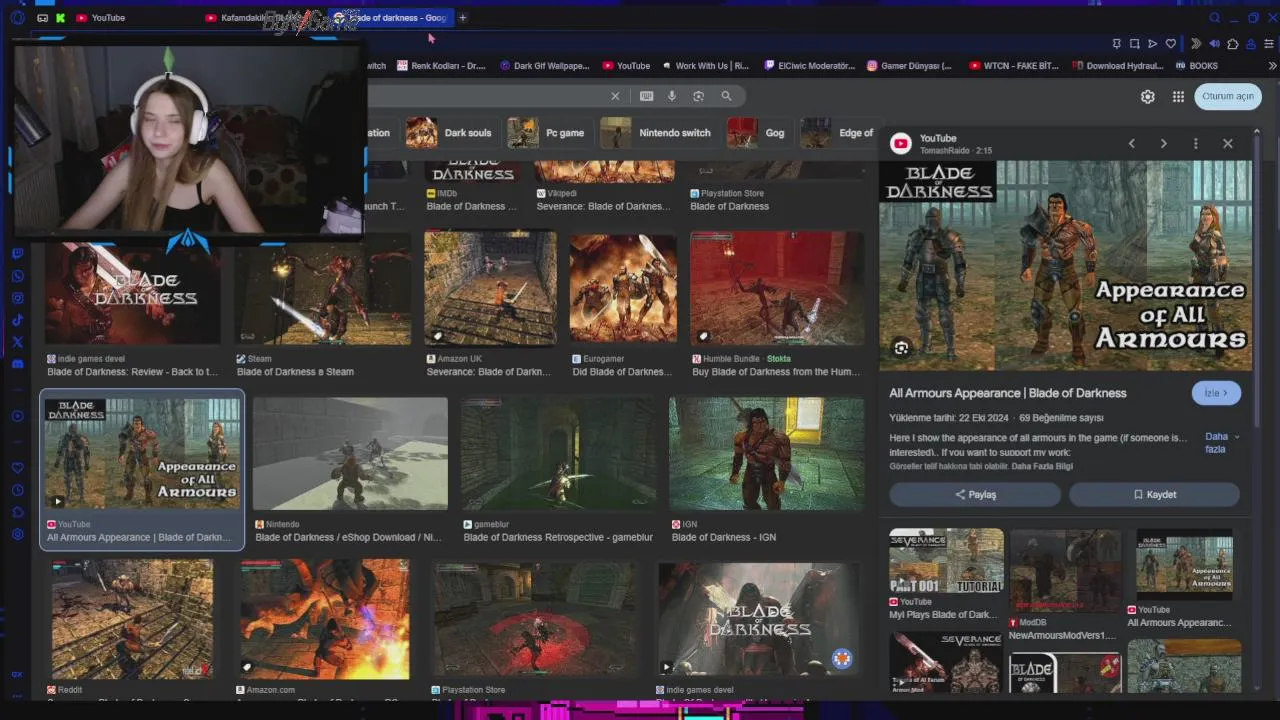Open Discord in the sidebar

pyautogui.click(x=17, y=364)
